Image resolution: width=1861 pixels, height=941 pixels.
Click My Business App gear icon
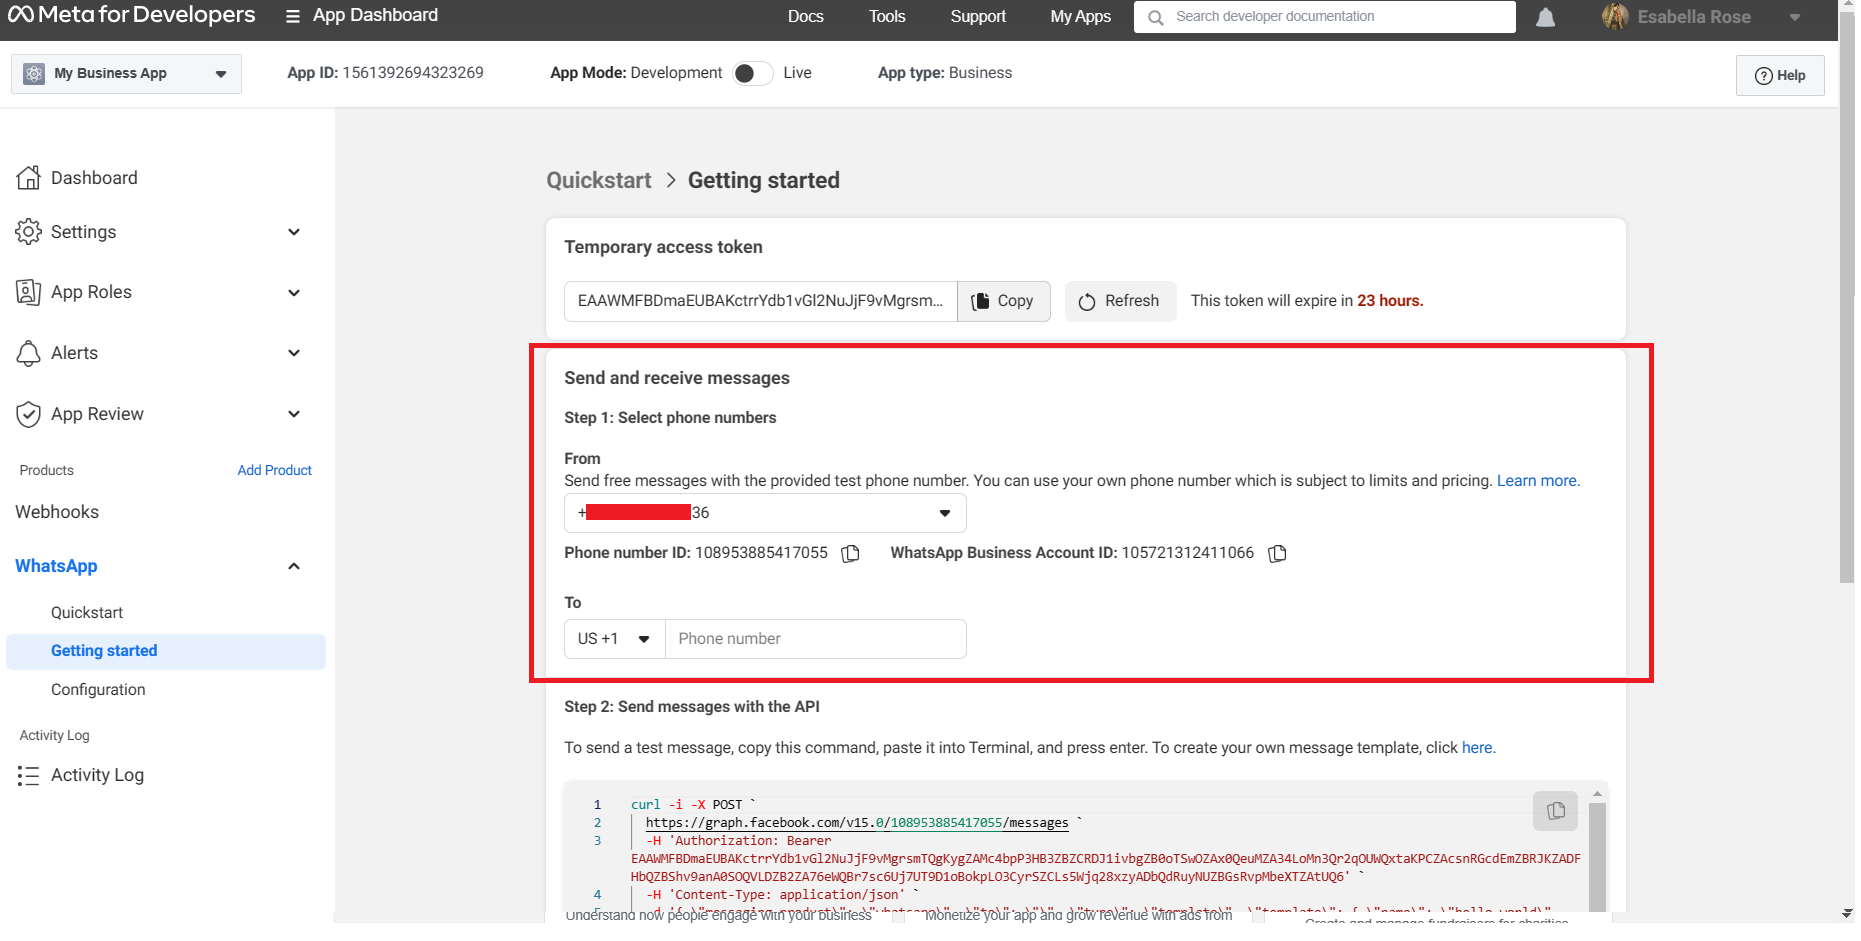tap(34, 74)
